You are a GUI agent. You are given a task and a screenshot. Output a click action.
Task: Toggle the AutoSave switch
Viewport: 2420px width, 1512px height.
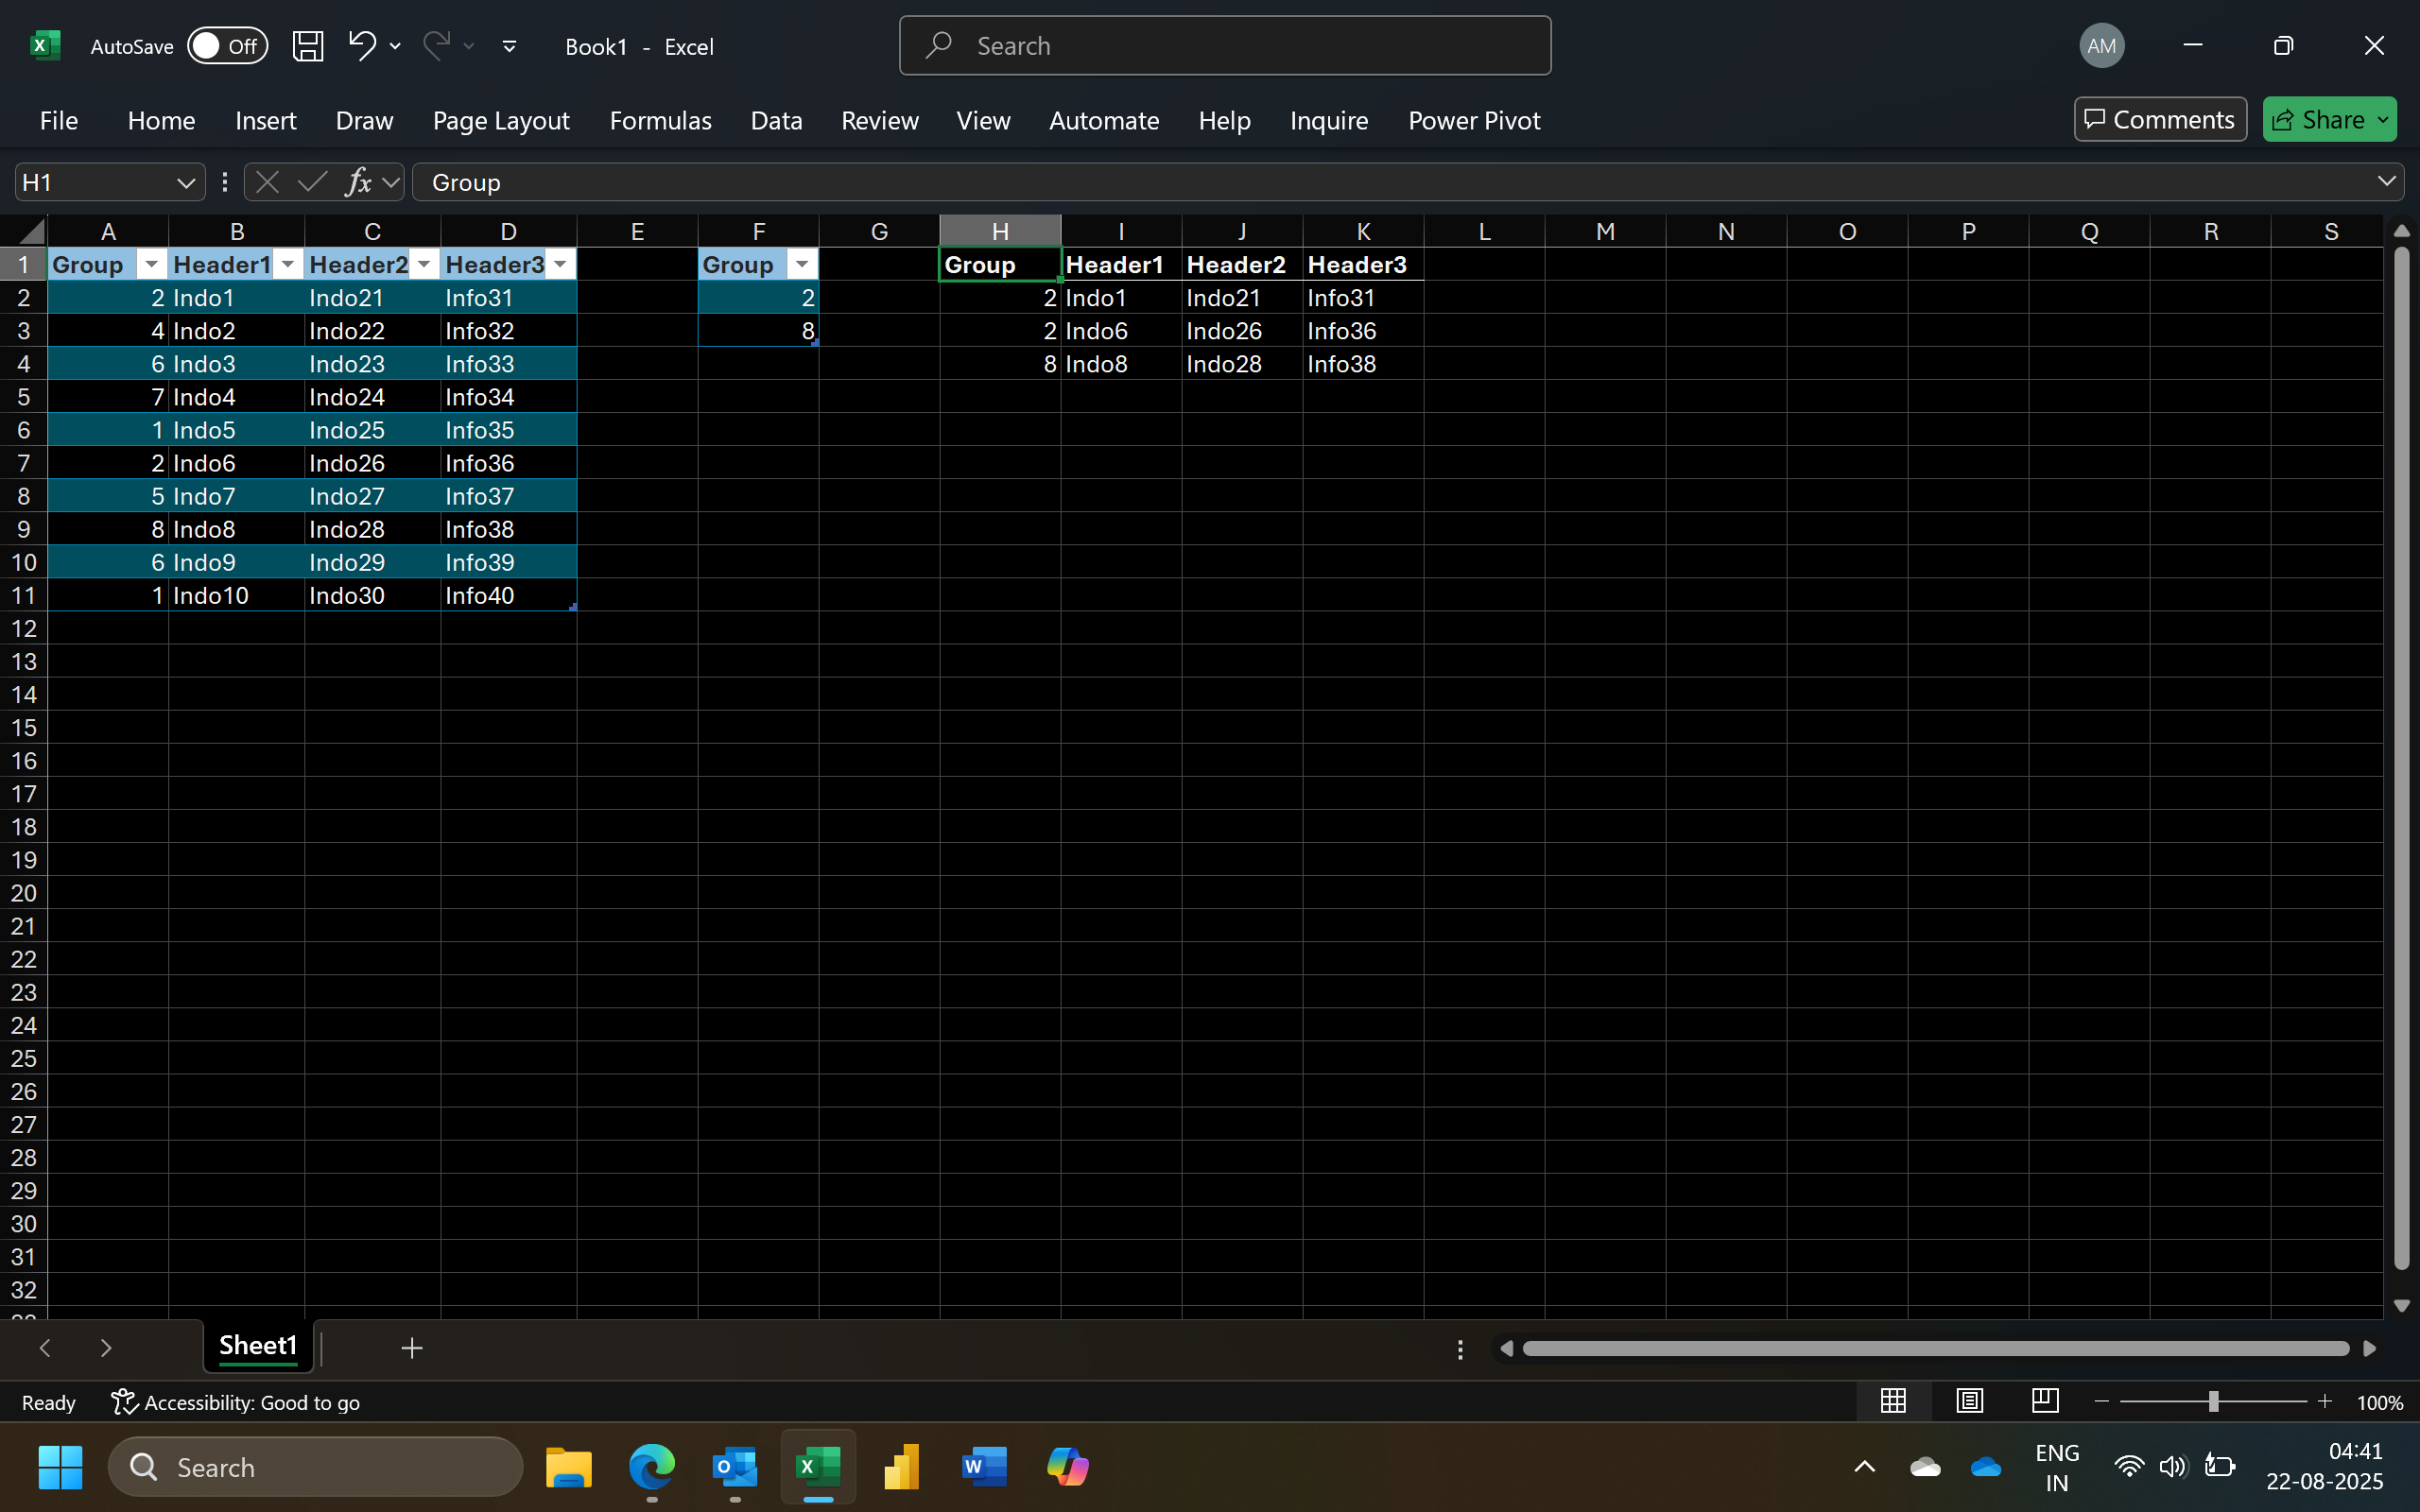coord(227,46)
